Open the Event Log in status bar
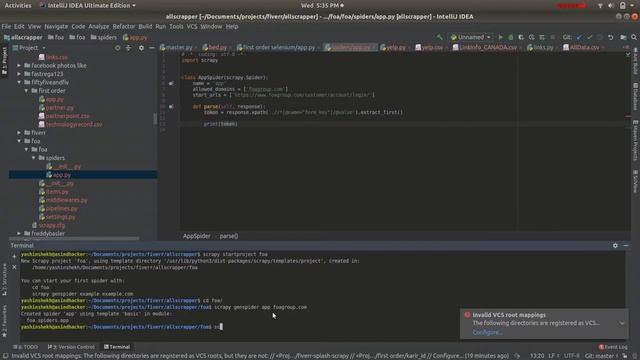 tap(613, 347)
